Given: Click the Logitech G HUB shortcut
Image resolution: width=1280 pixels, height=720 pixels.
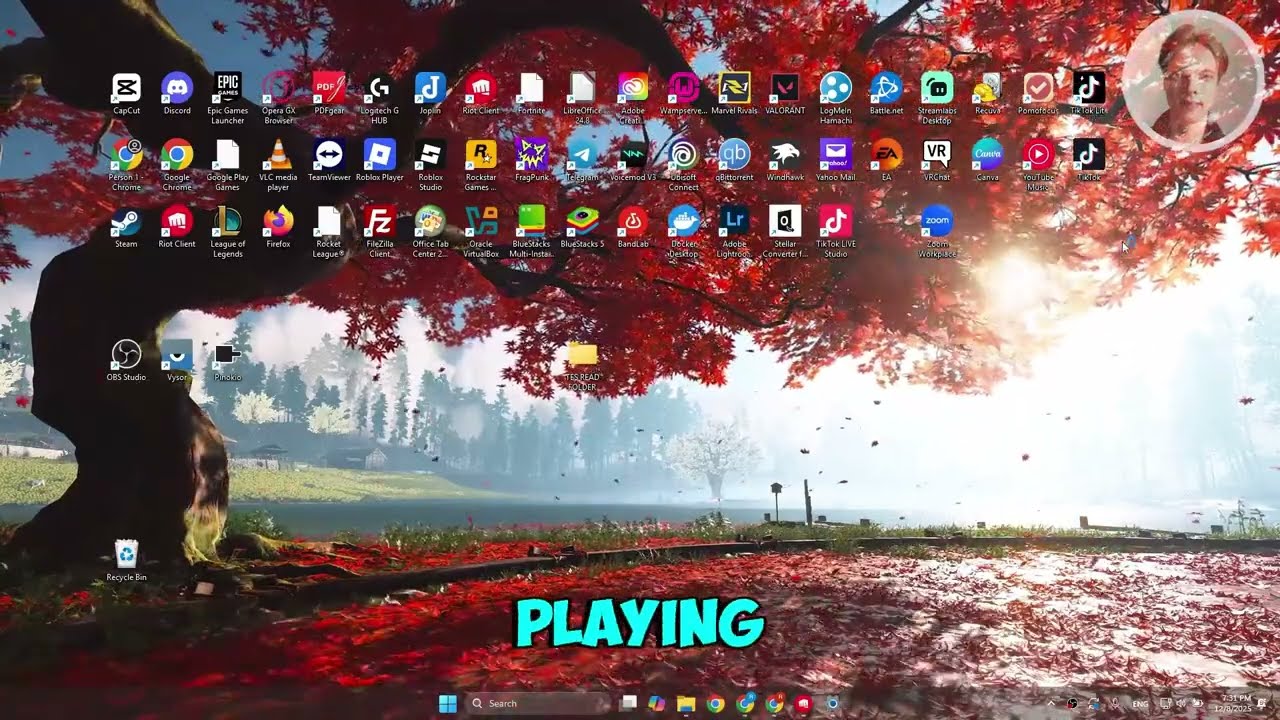Looking at the screenshot, I should click(379, 88).
